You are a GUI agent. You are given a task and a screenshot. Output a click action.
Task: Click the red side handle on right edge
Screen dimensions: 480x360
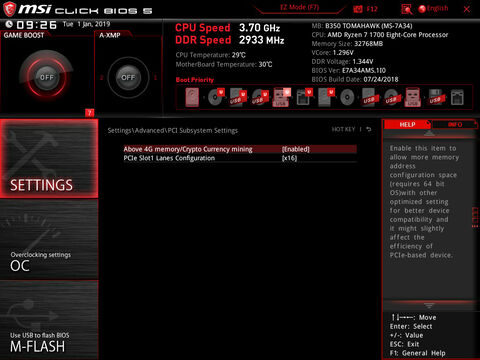coord(475,217)
